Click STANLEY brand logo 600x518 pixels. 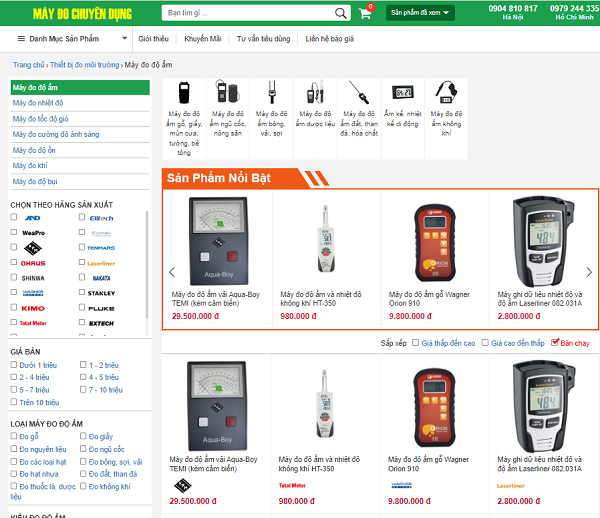(101, 293)
